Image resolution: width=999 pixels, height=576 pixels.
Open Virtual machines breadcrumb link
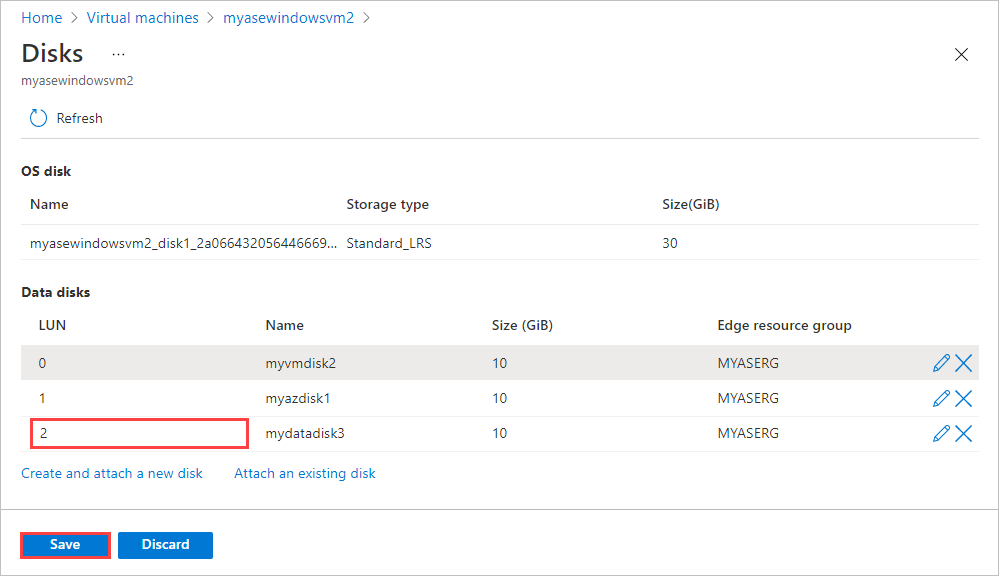pyautogui.click(x=143, y=18)
